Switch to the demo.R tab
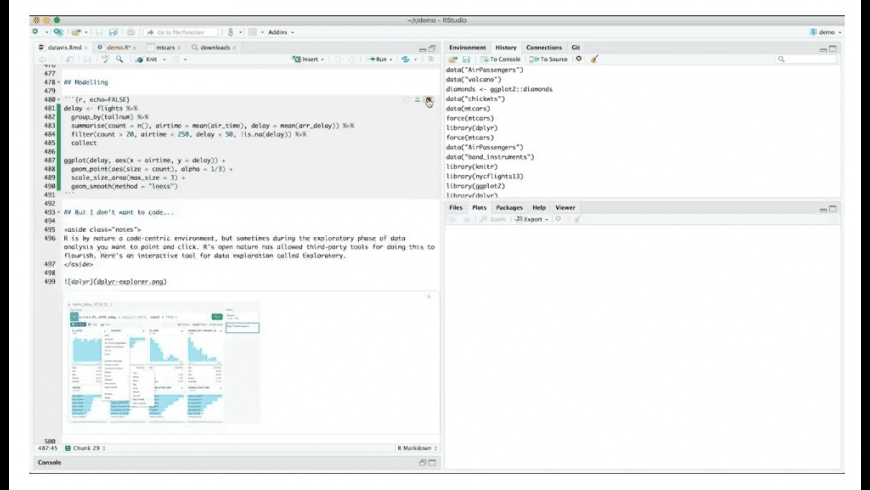870x490 pixels. point(117,48)
